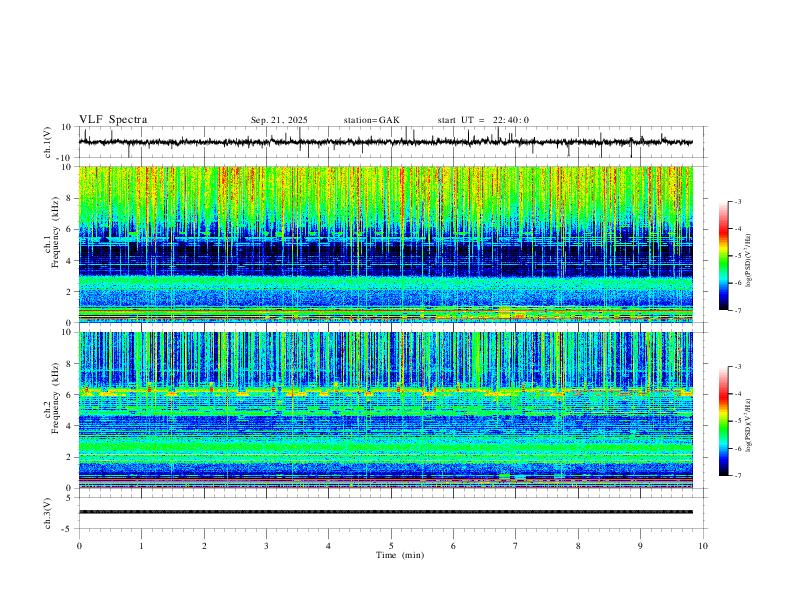Click the "4" kHz tick on ch.2 frequency axis

69,426
